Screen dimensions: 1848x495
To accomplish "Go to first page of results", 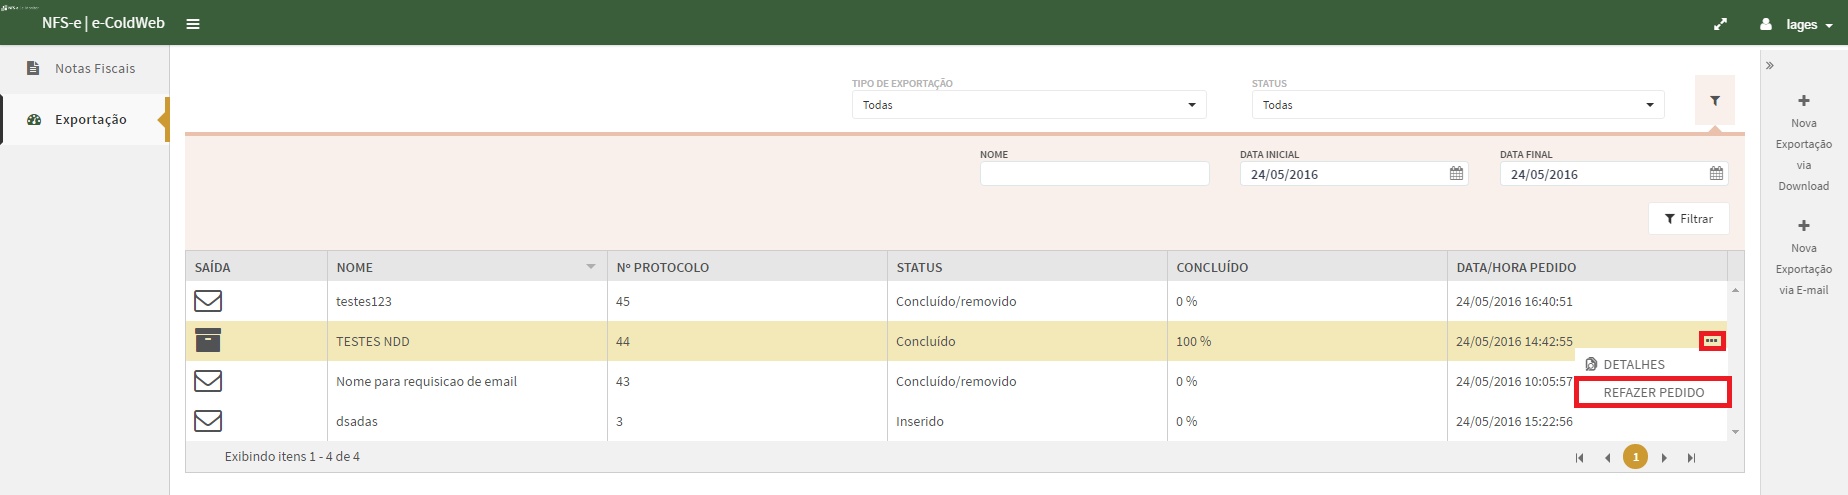I will point(1580,458).
